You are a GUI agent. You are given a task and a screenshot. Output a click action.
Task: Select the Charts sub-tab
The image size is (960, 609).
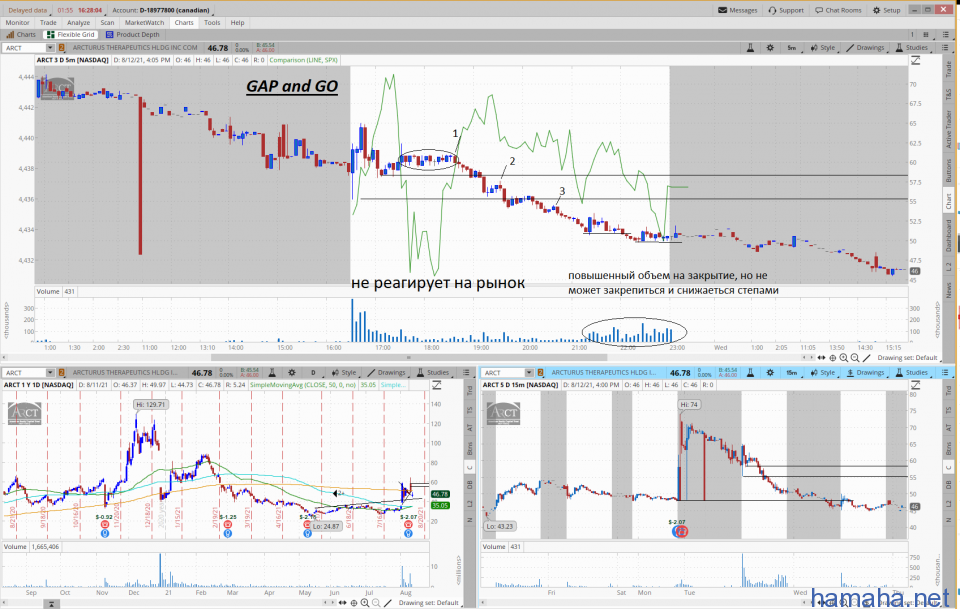click(21, 35)
